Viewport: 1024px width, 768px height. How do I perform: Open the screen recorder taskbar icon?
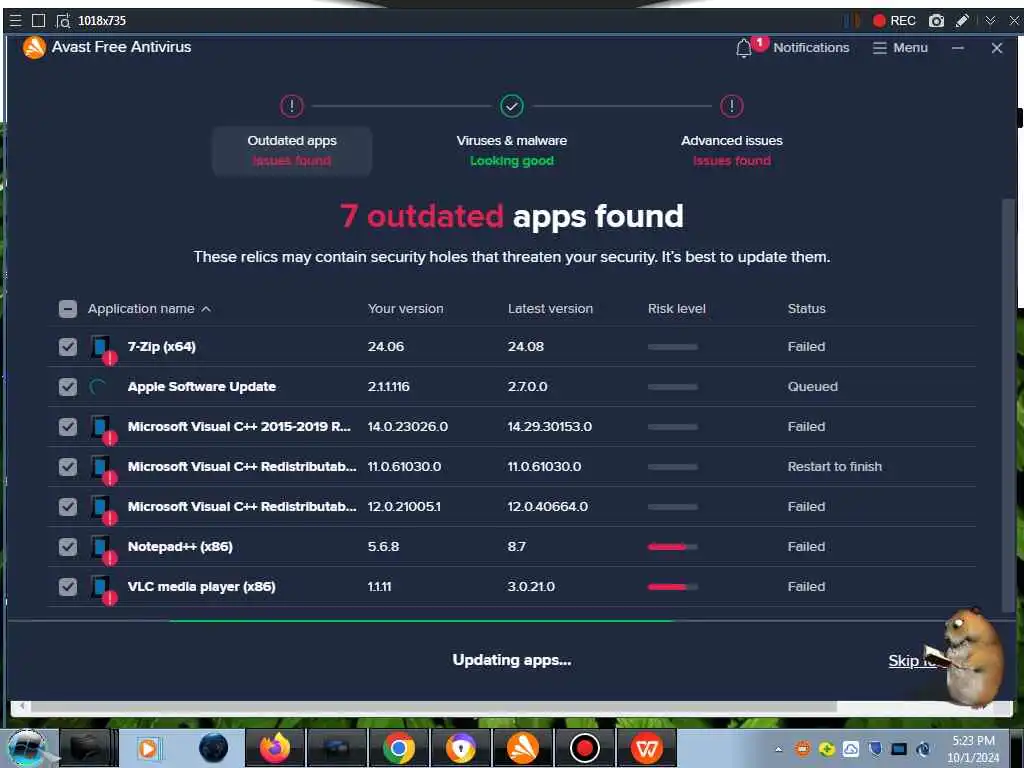coord(584,748)
